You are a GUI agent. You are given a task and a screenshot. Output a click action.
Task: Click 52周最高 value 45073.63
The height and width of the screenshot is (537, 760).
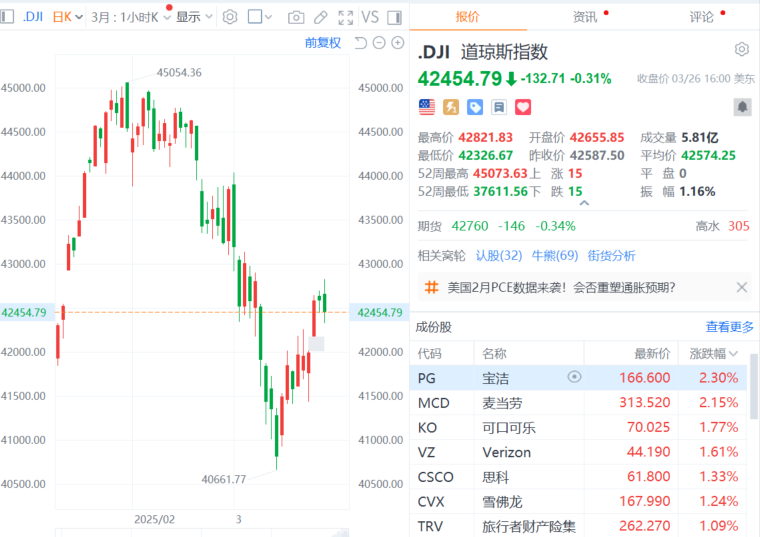click(x=500, y=173)
